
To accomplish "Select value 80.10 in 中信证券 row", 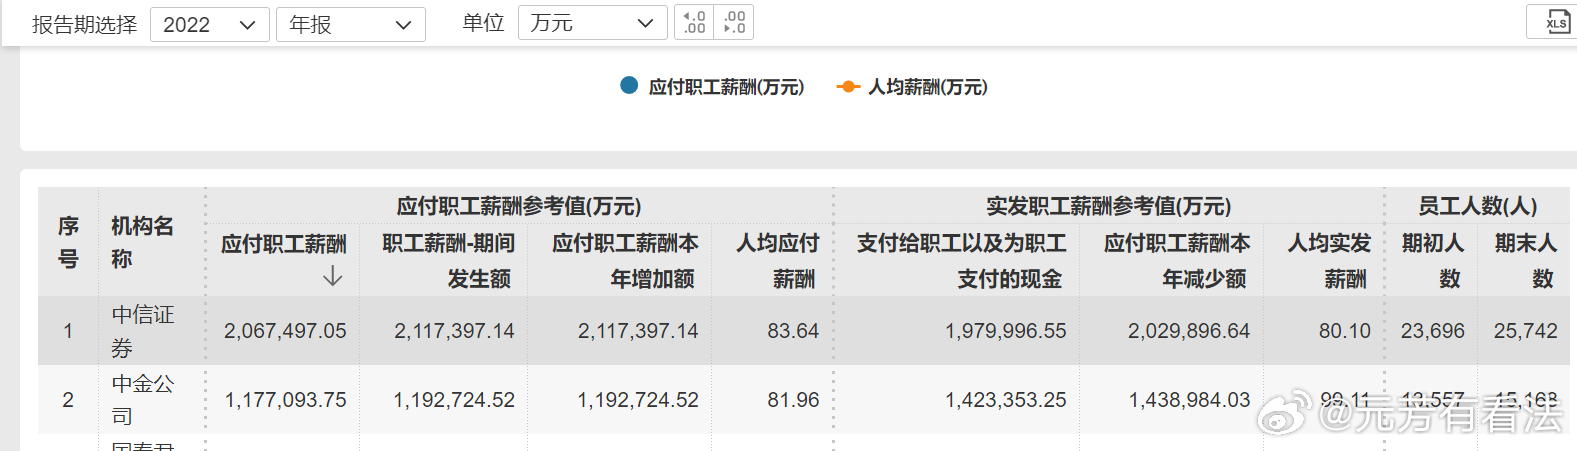I will pos(1345,331).
